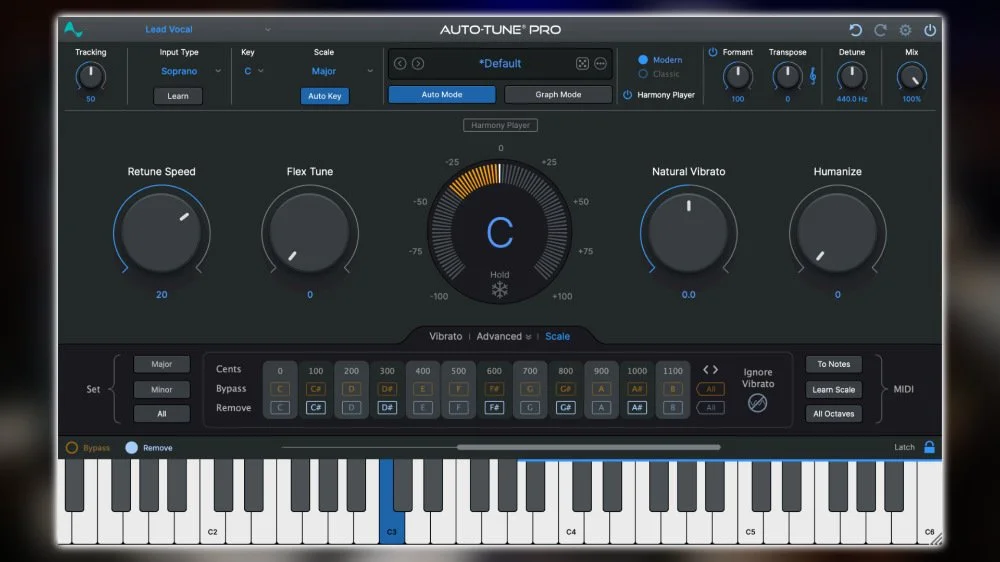
Task: Click the Humanize knob
Action: [837, 232]
